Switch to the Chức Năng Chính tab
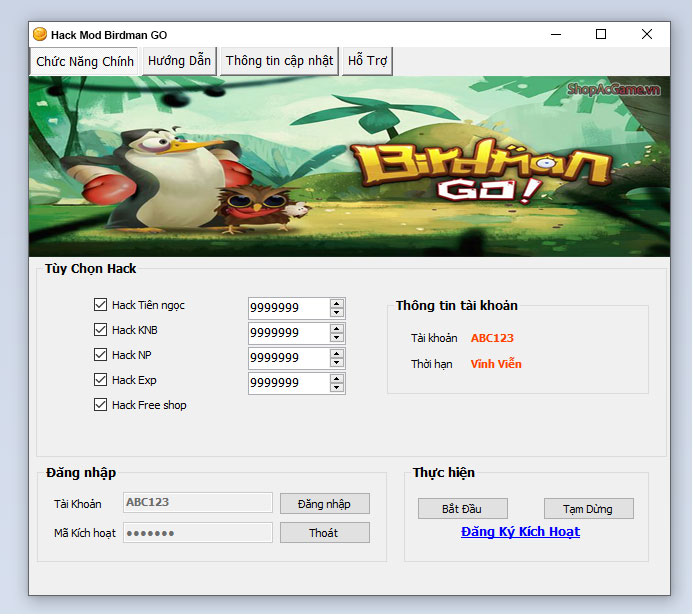This screenshot has width=693, height=616. coord(85,61)
